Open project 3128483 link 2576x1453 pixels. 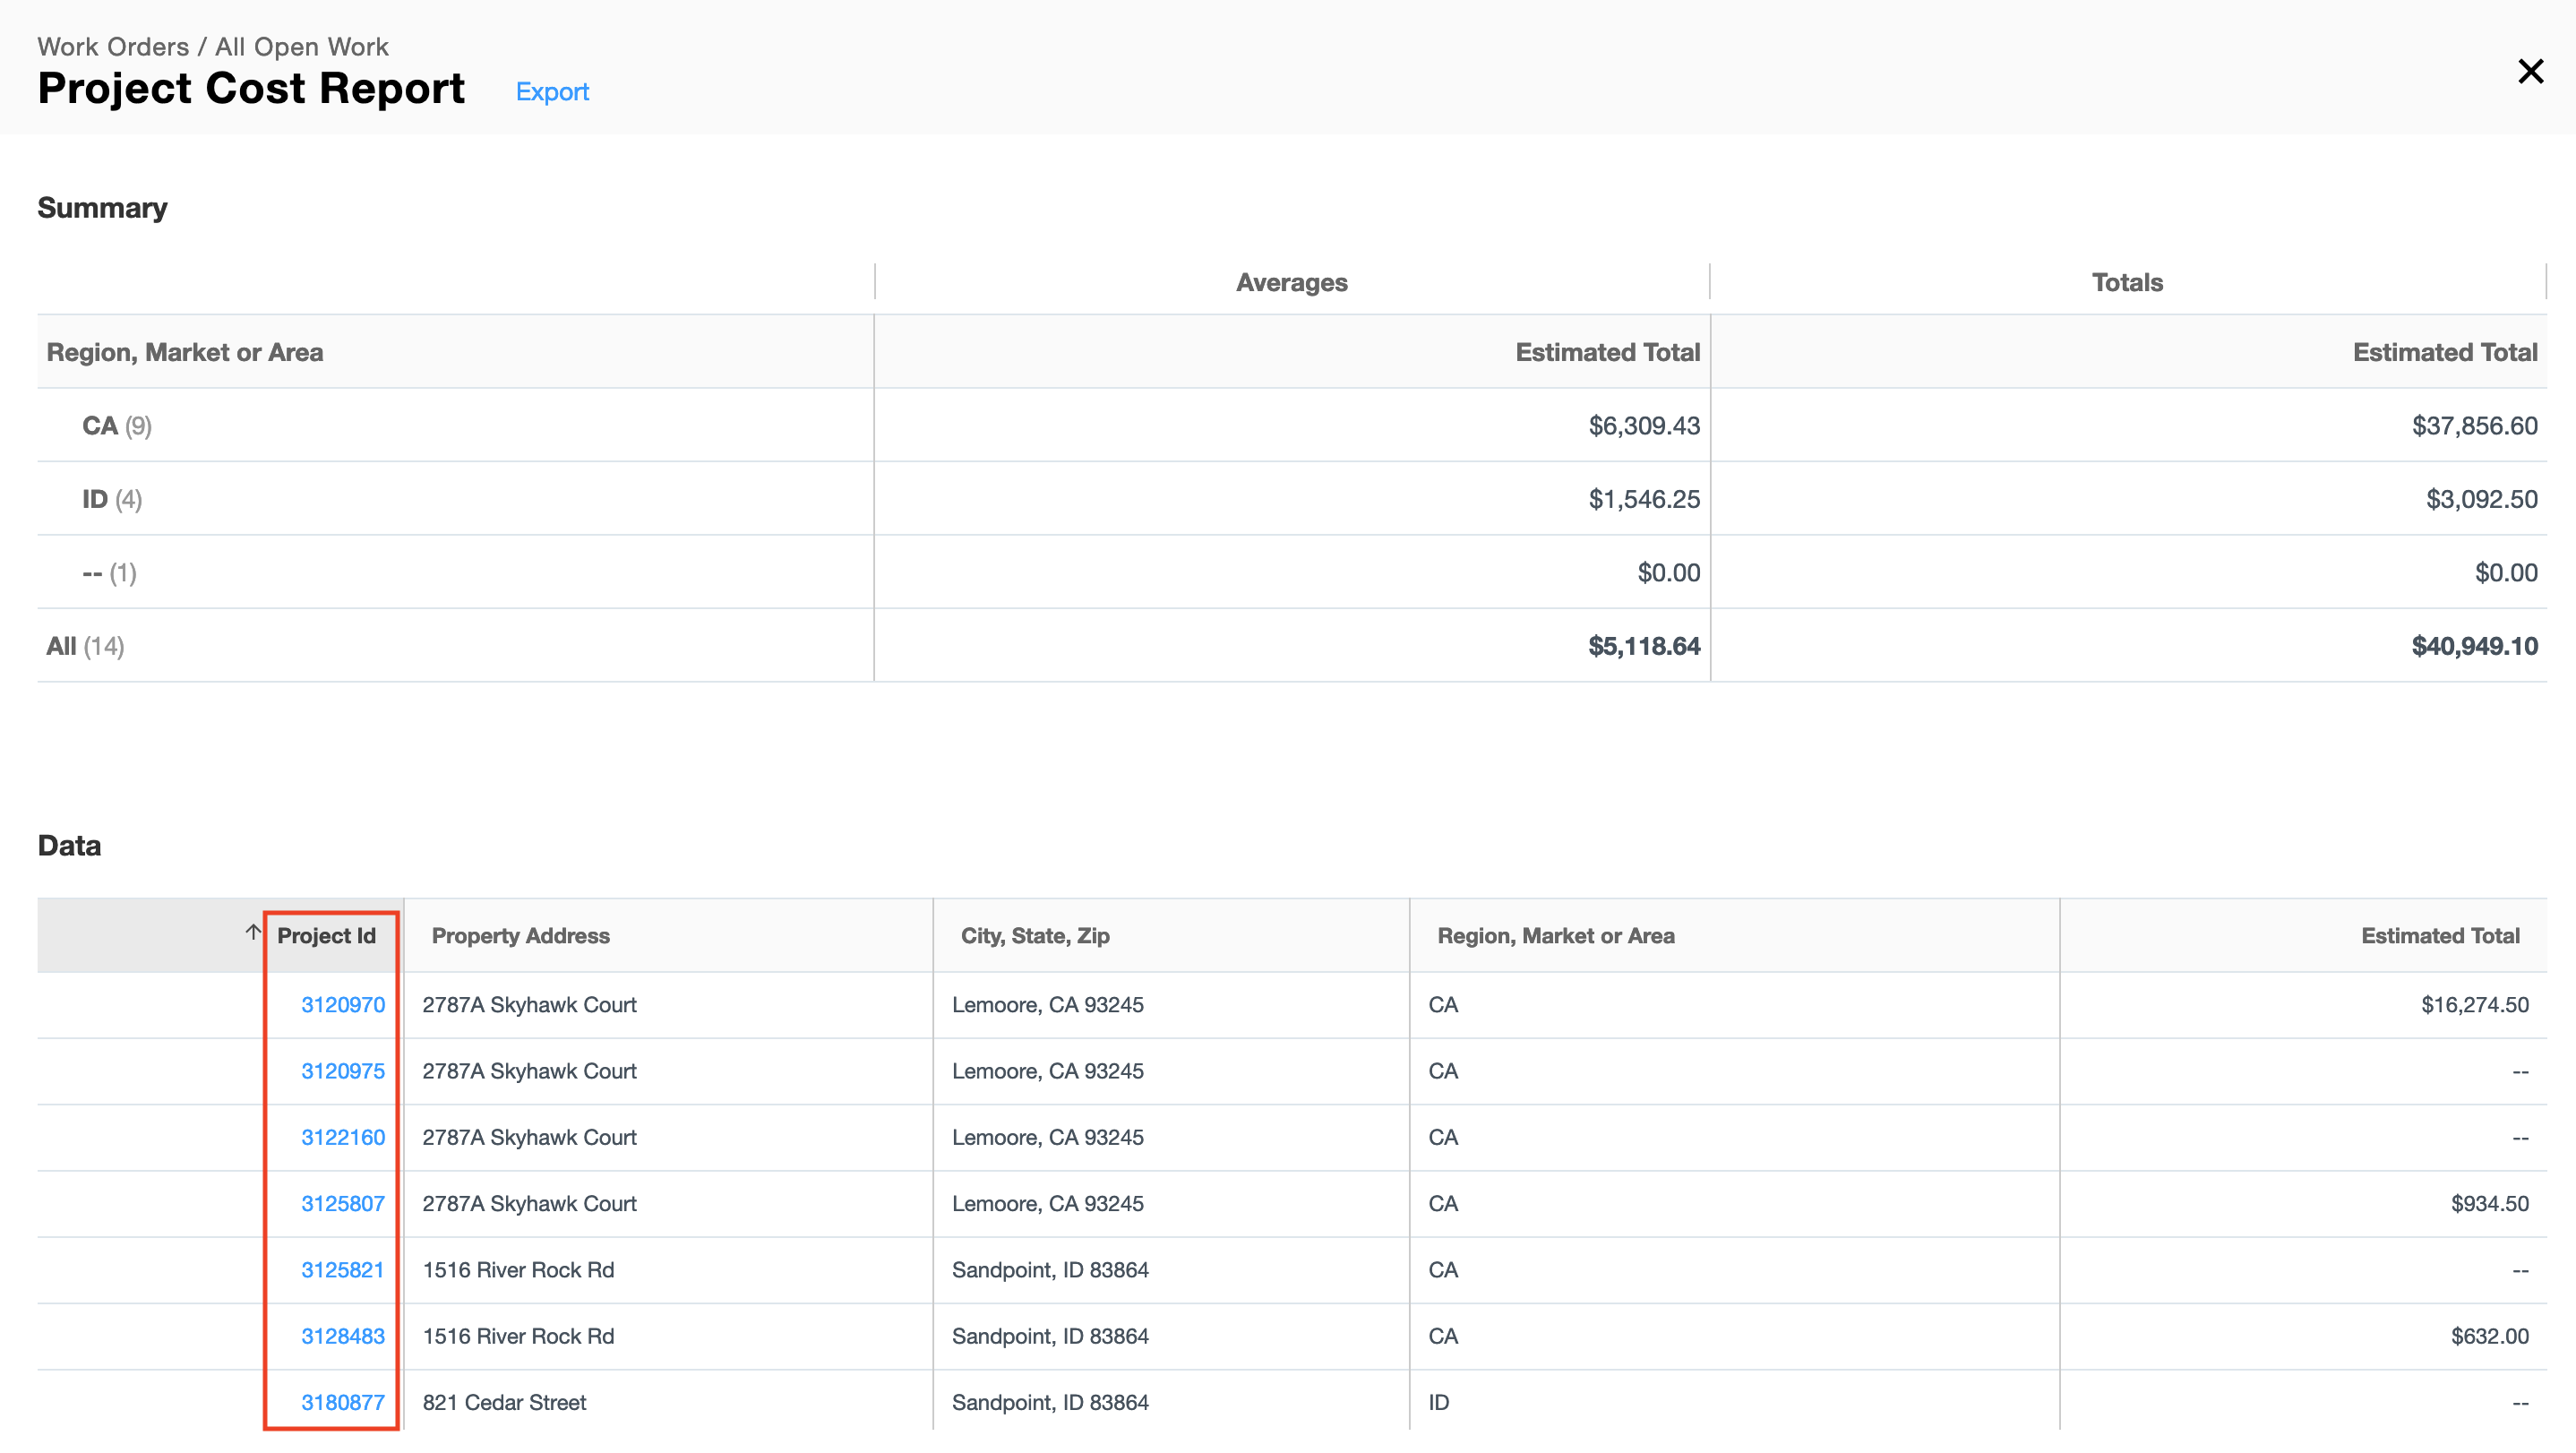pyautogui.click(x=342, y=1336)
